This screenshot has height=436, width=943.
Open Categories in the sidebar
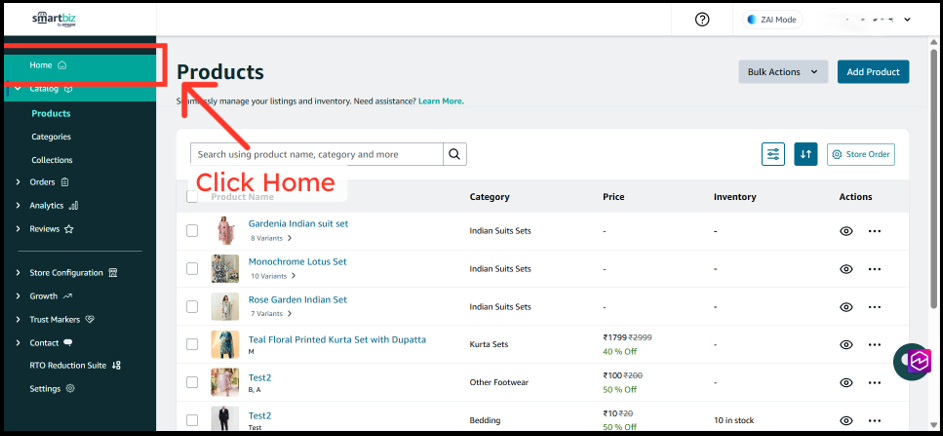pyautogui.click(x=52, y=137)
